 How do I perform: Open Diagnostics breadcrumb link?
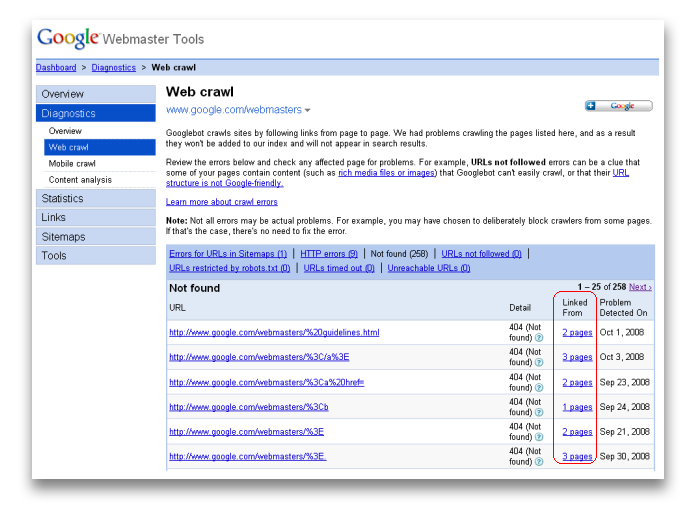point(114,68)
